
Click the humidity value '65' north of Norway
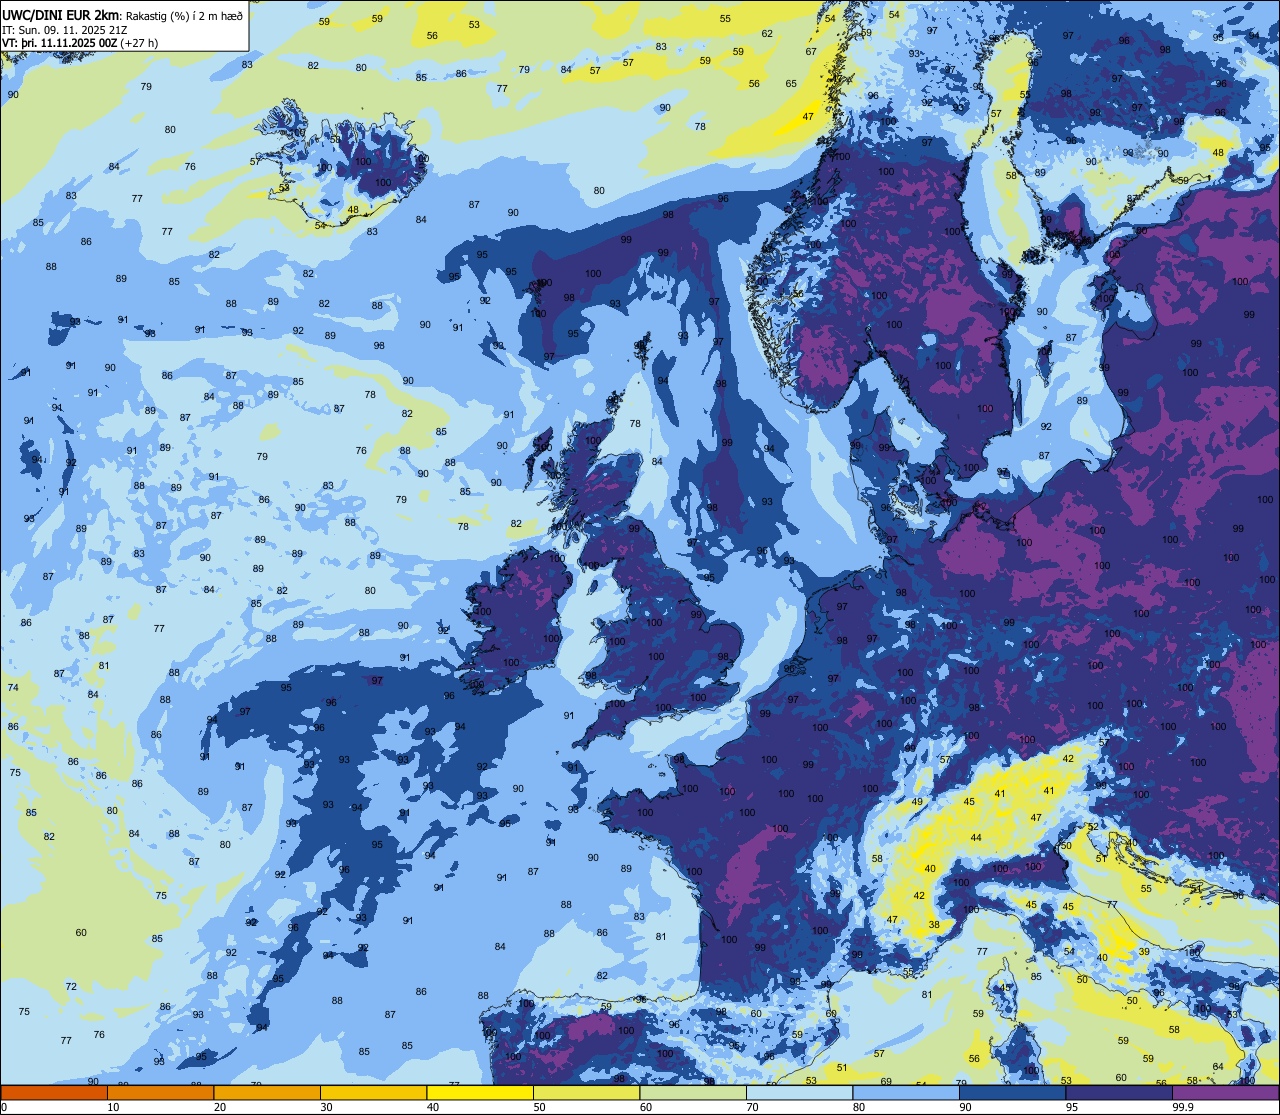[x=791, y=84]
